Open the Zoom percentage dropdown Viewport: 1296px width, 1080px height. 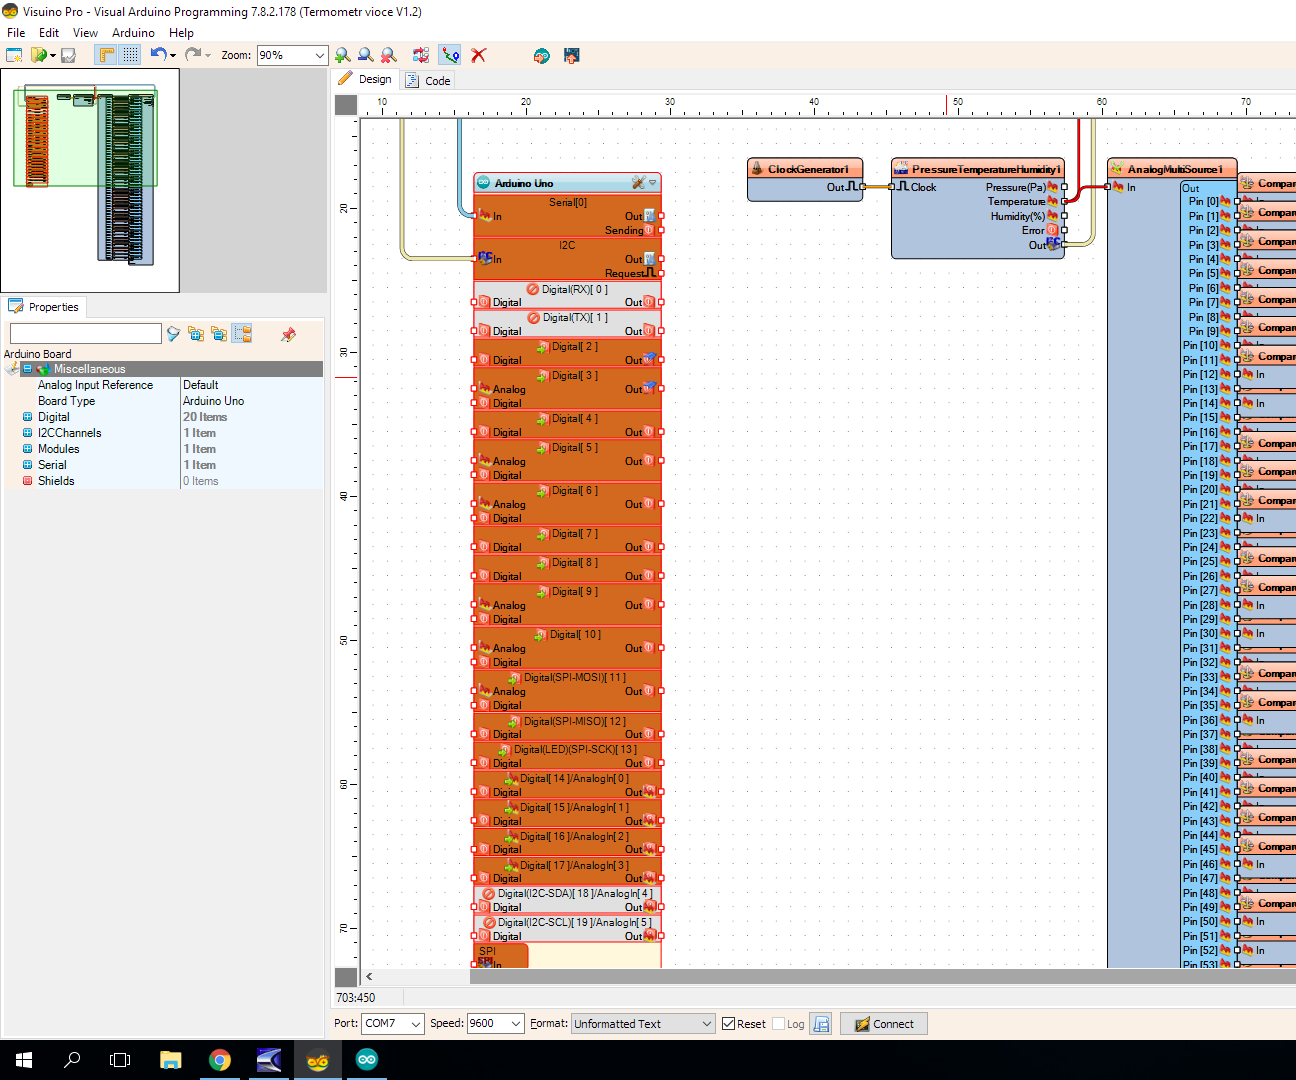point(319,56)
